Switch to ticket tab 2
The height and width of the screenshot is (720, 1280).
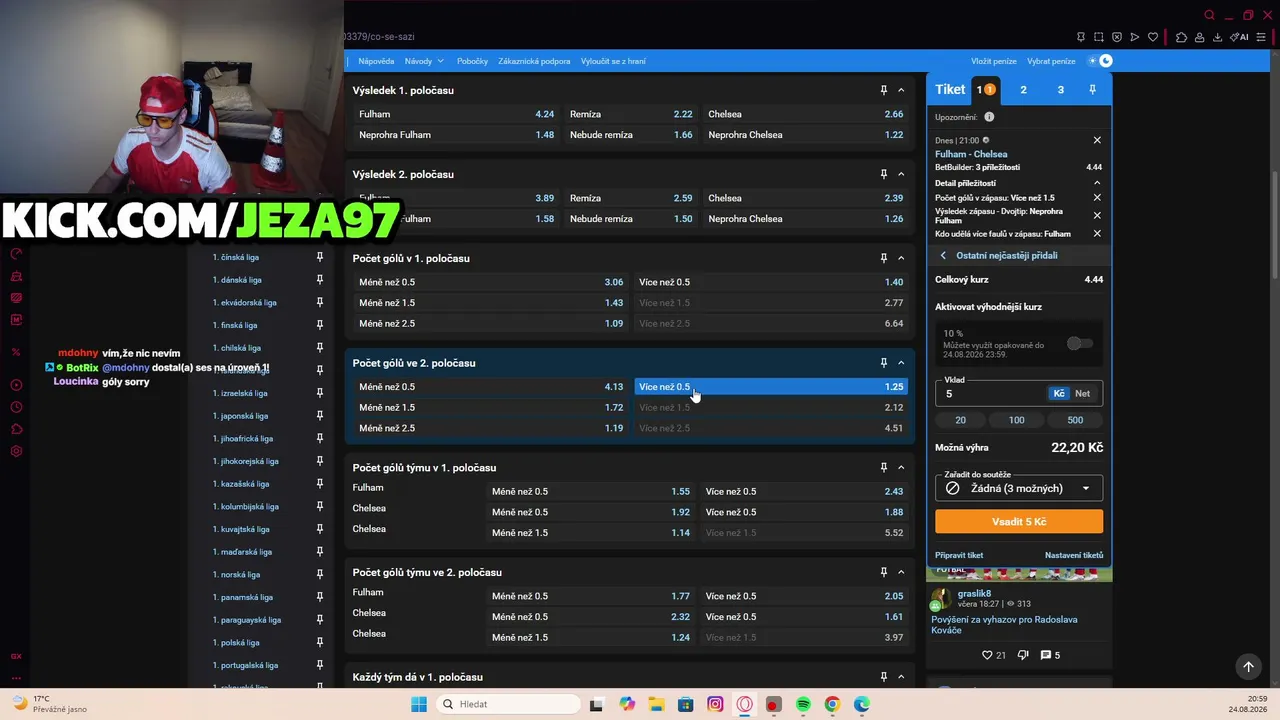[x=1023, y=89]
